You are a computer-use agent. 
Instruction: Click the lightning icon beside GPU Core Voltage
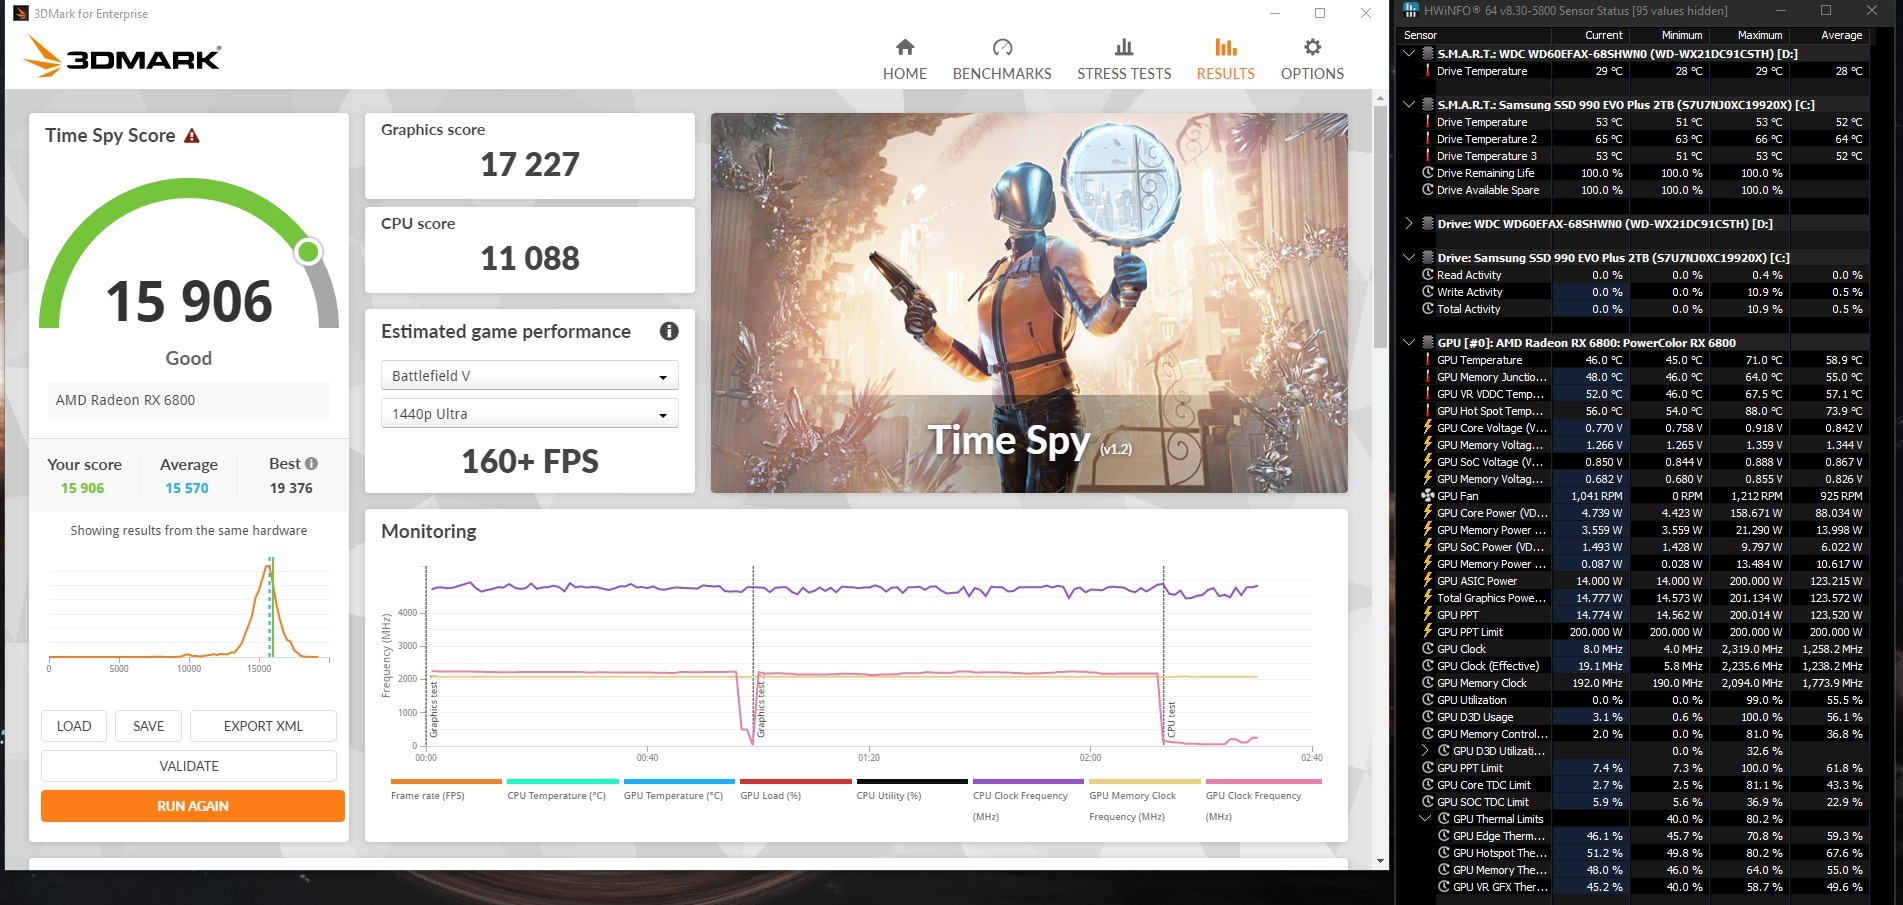click(x=1428, y=428)
